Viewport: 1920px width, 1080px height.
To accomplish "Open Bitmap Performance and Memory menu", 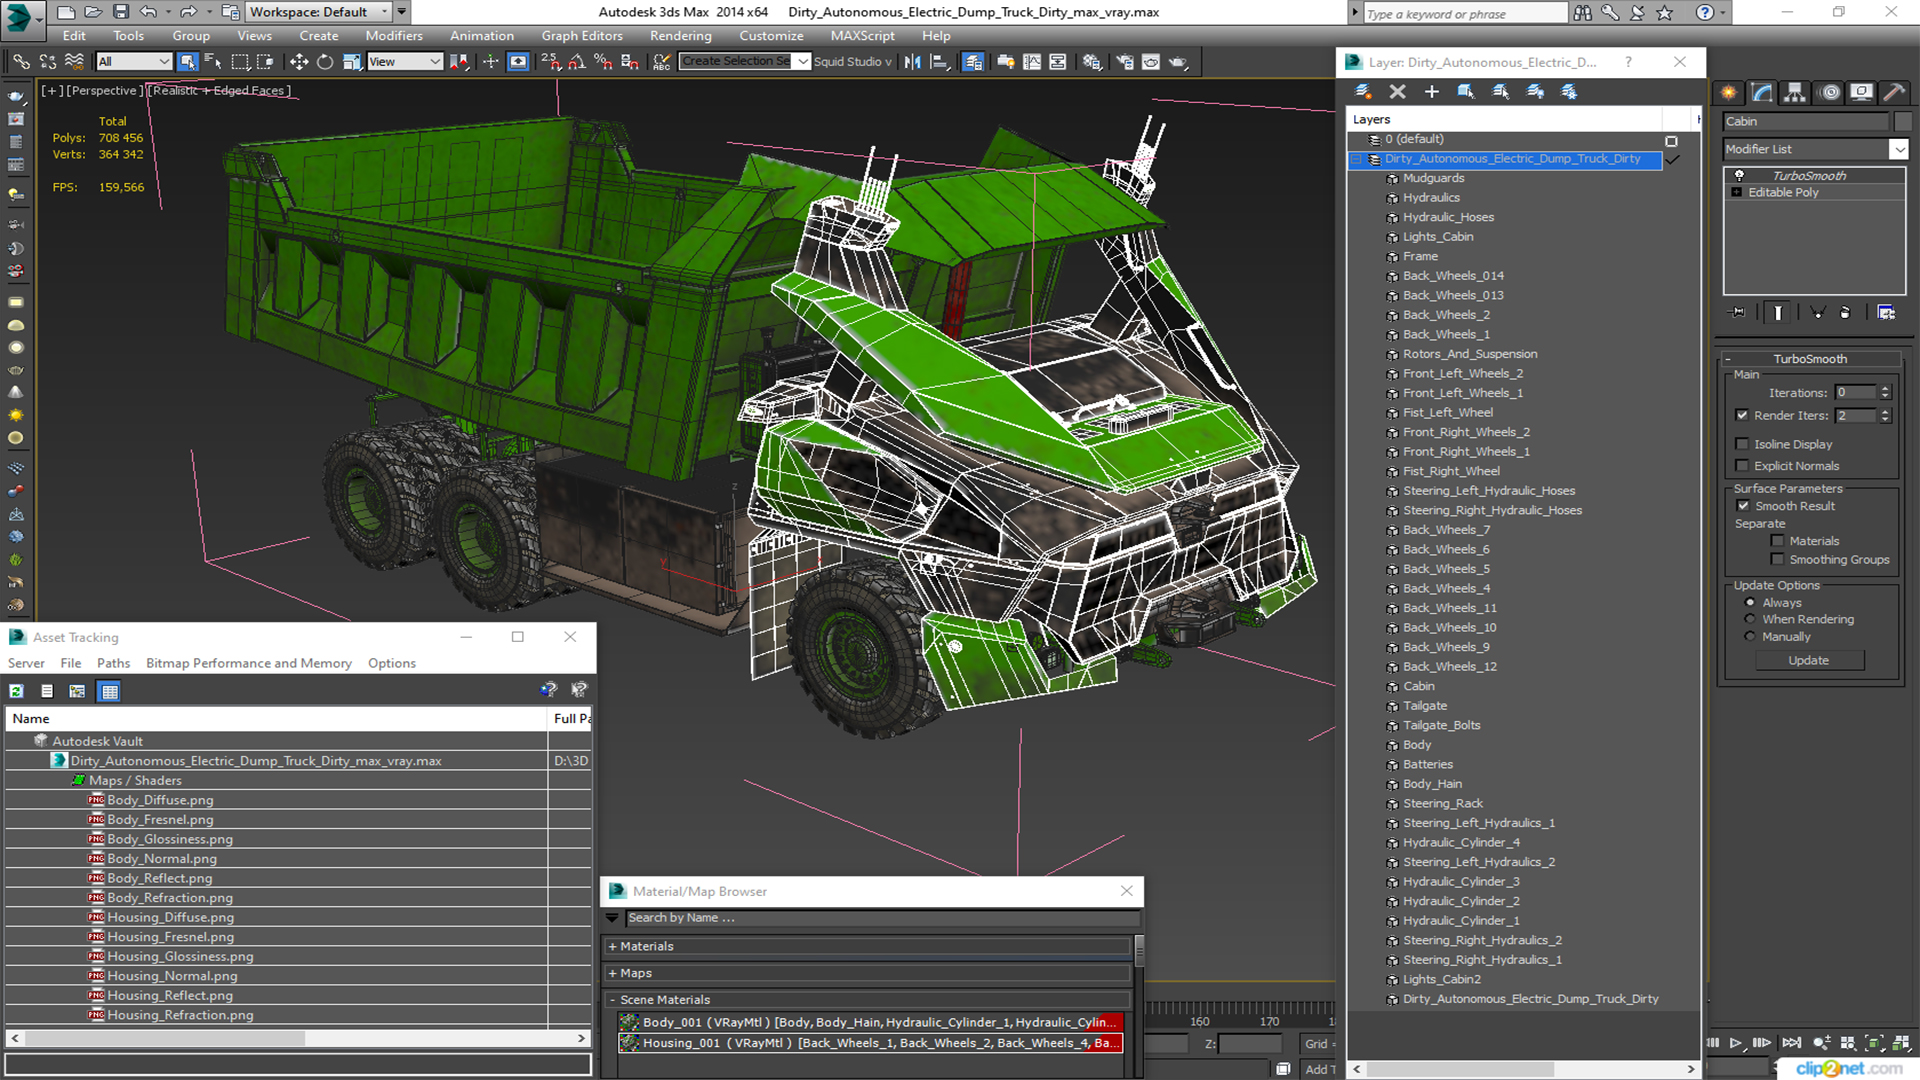I will pyautogui.click(x=249, y=663).
